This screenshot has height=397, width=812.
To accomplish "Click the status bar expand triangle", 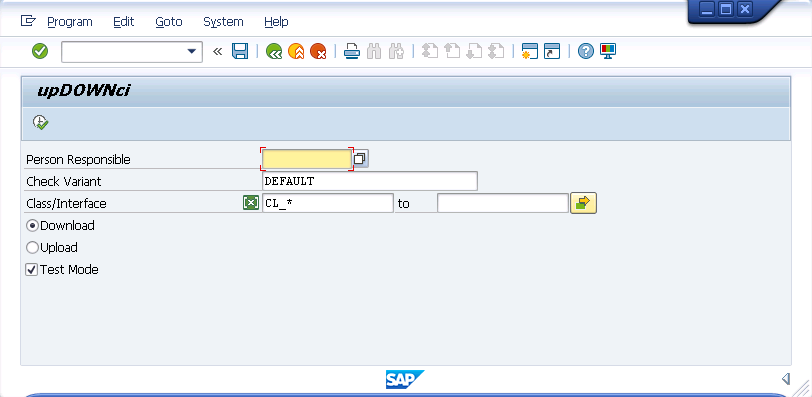I will (x=786, y=378).
